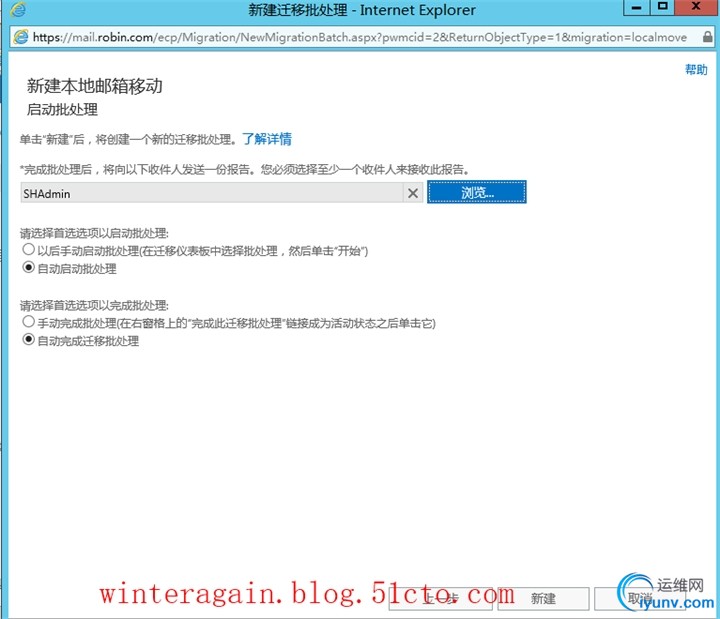Click the 浏览... browse button

point(477,192)
